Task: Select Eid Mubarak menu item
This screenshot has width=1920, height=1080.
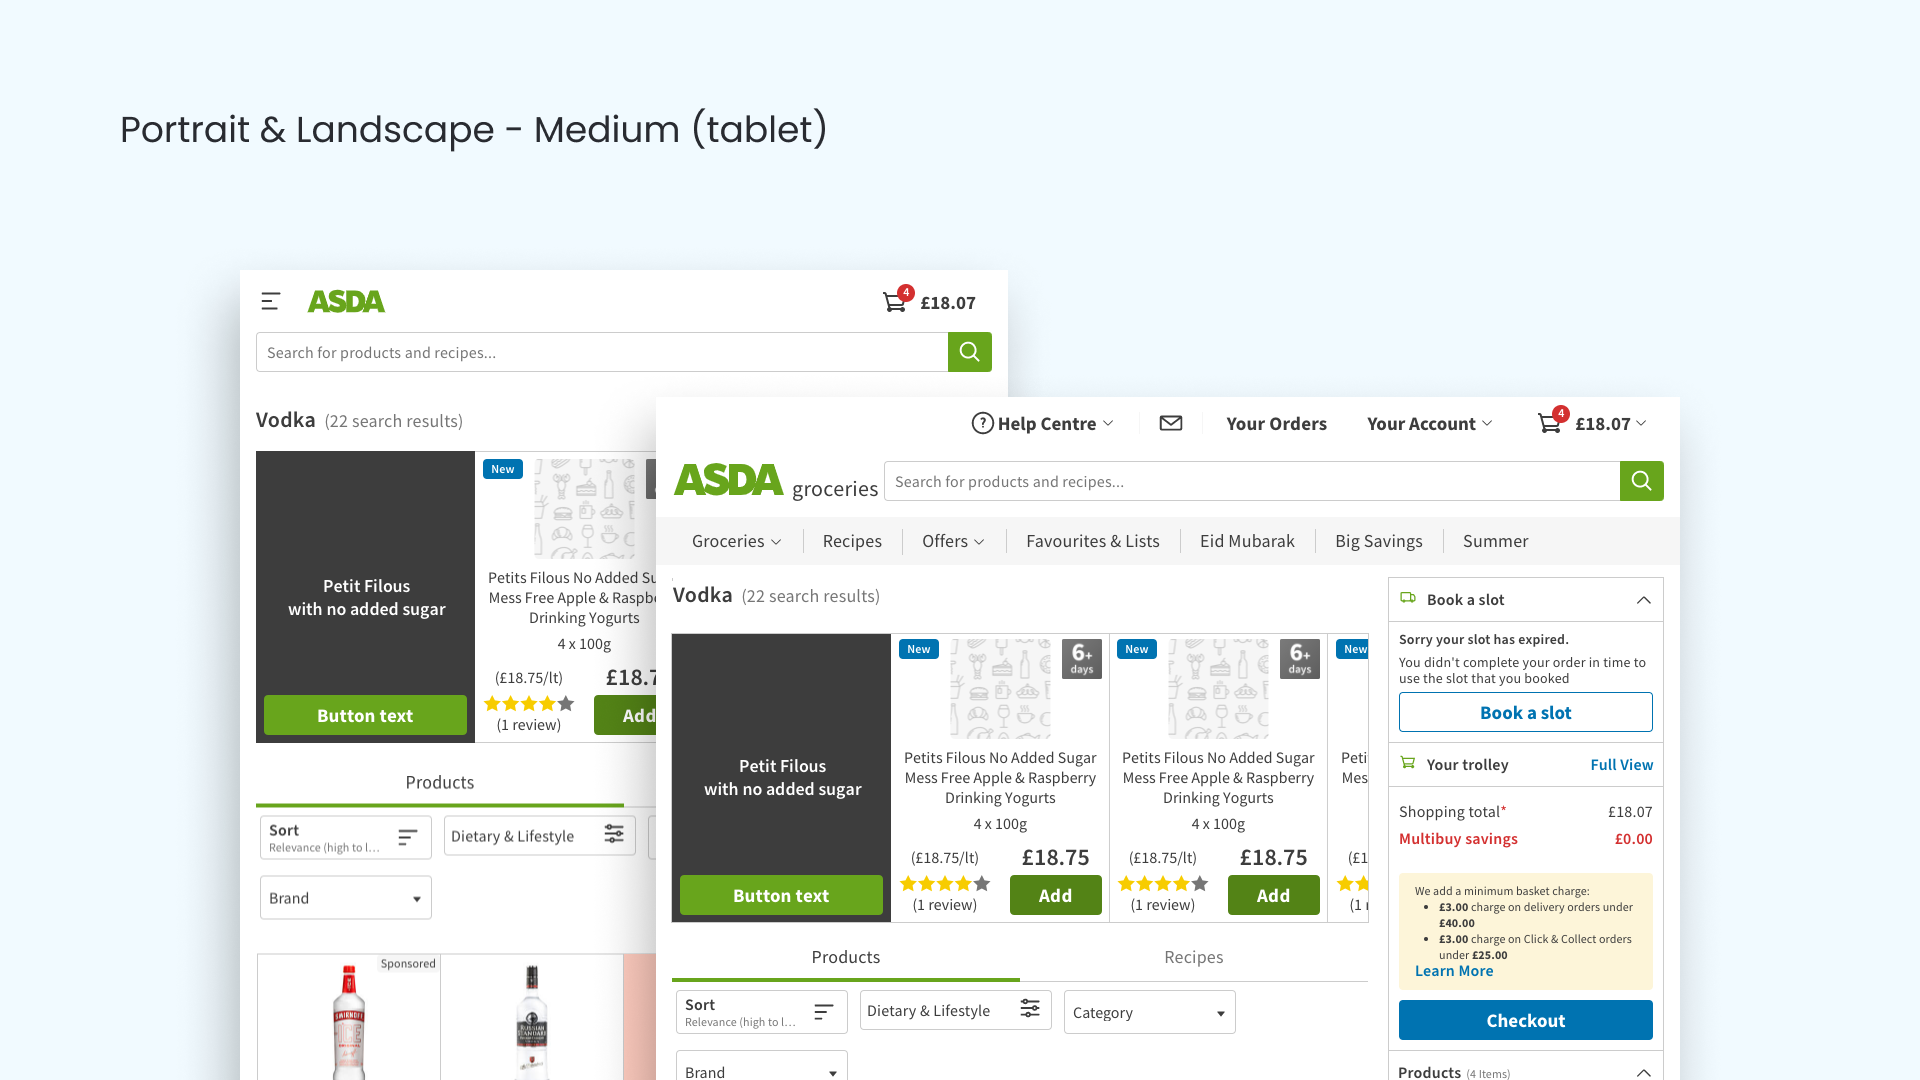Action: point(1247,541)
